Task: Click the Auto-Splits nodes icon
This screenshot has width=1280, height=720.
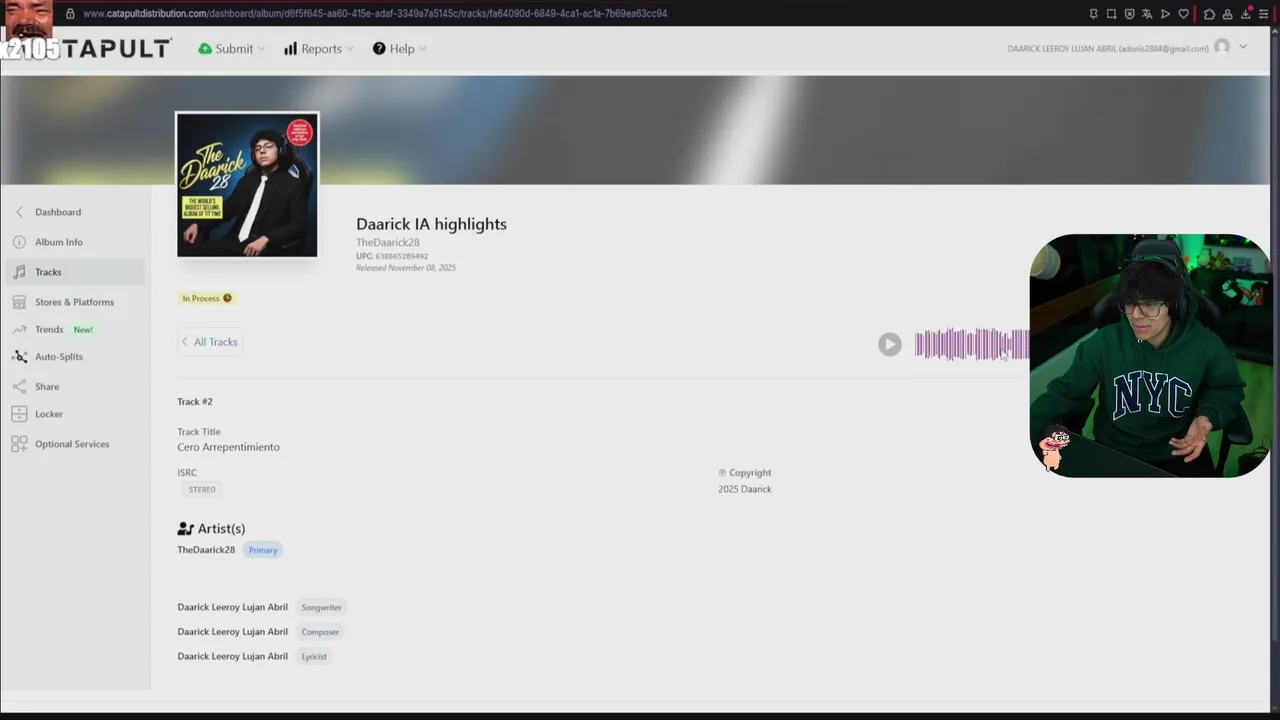Action: click(19, 357)
